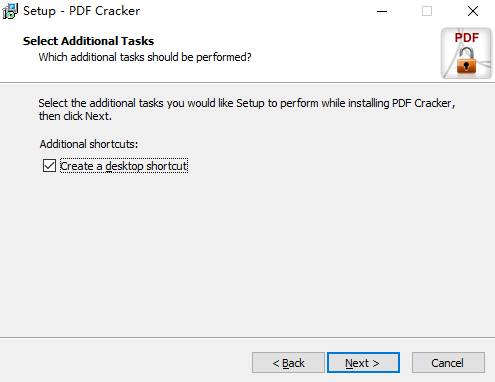Close the Setup window with the X

[x=473, y=11]
